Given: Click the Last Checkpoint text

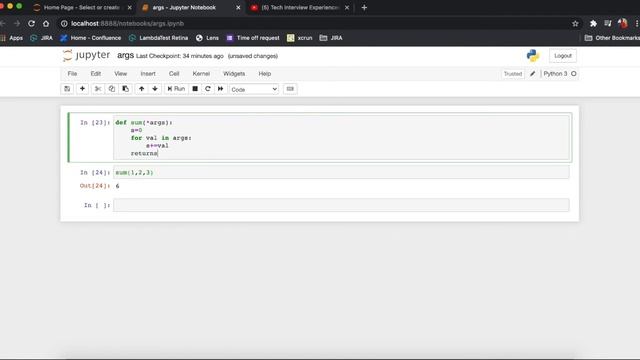Looking at the screenshot, I should (180, 56).
